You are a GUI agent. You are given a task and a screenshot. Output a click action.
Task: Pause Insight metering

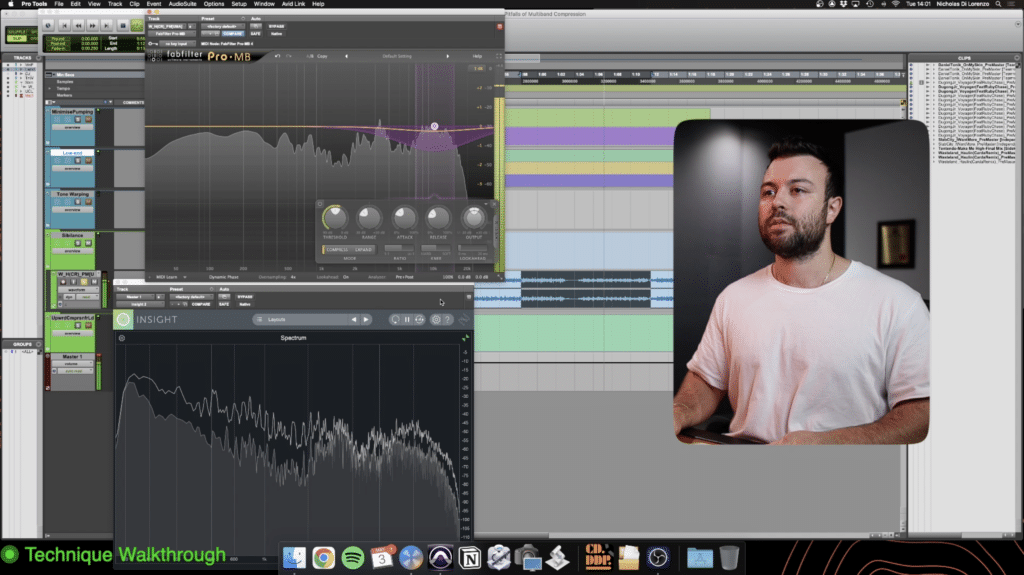(407, 320)
